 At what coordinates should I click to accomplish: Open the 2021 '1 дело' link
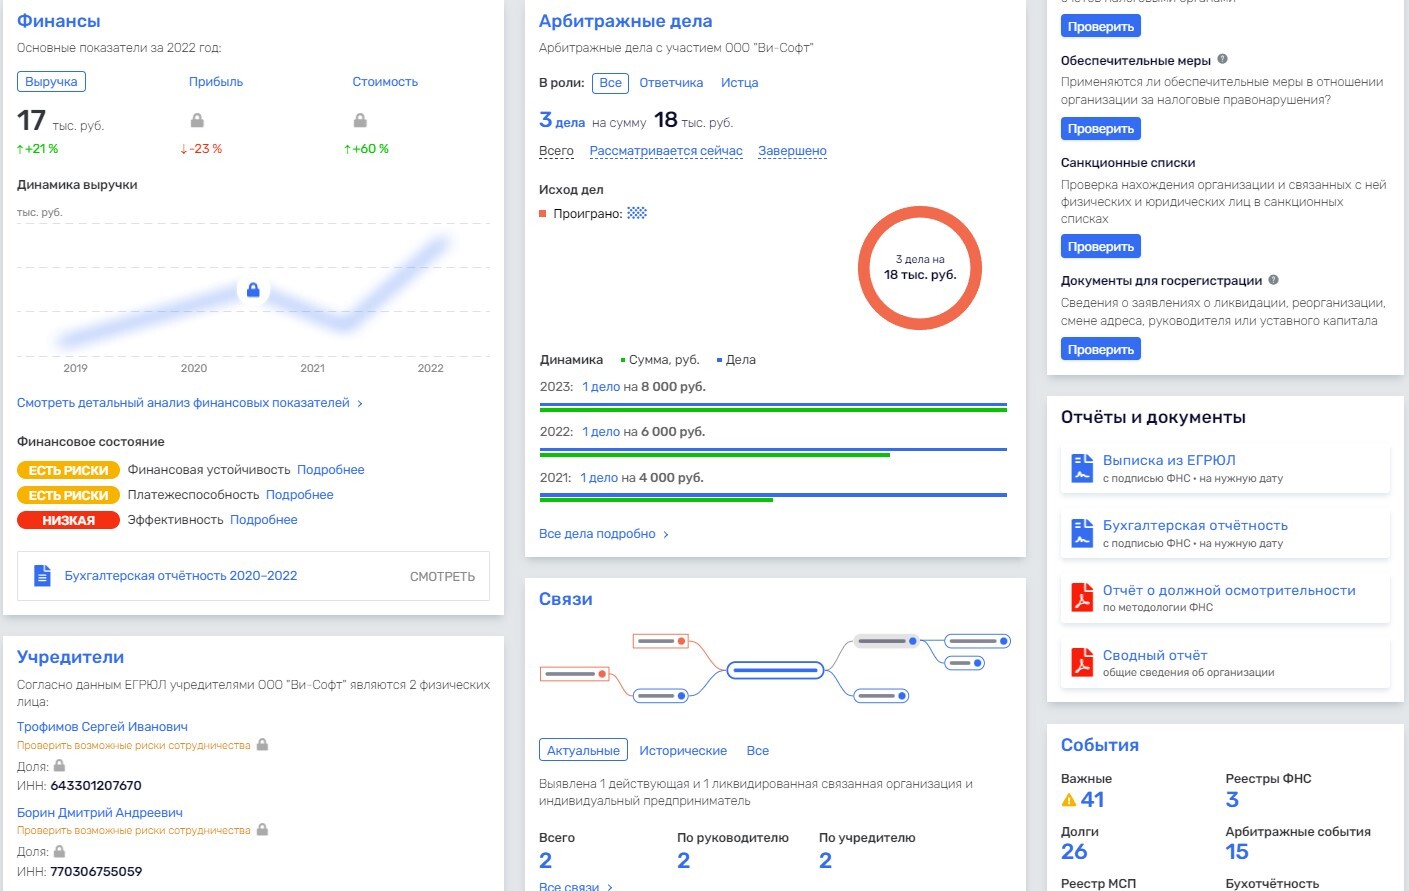(599, 478)
